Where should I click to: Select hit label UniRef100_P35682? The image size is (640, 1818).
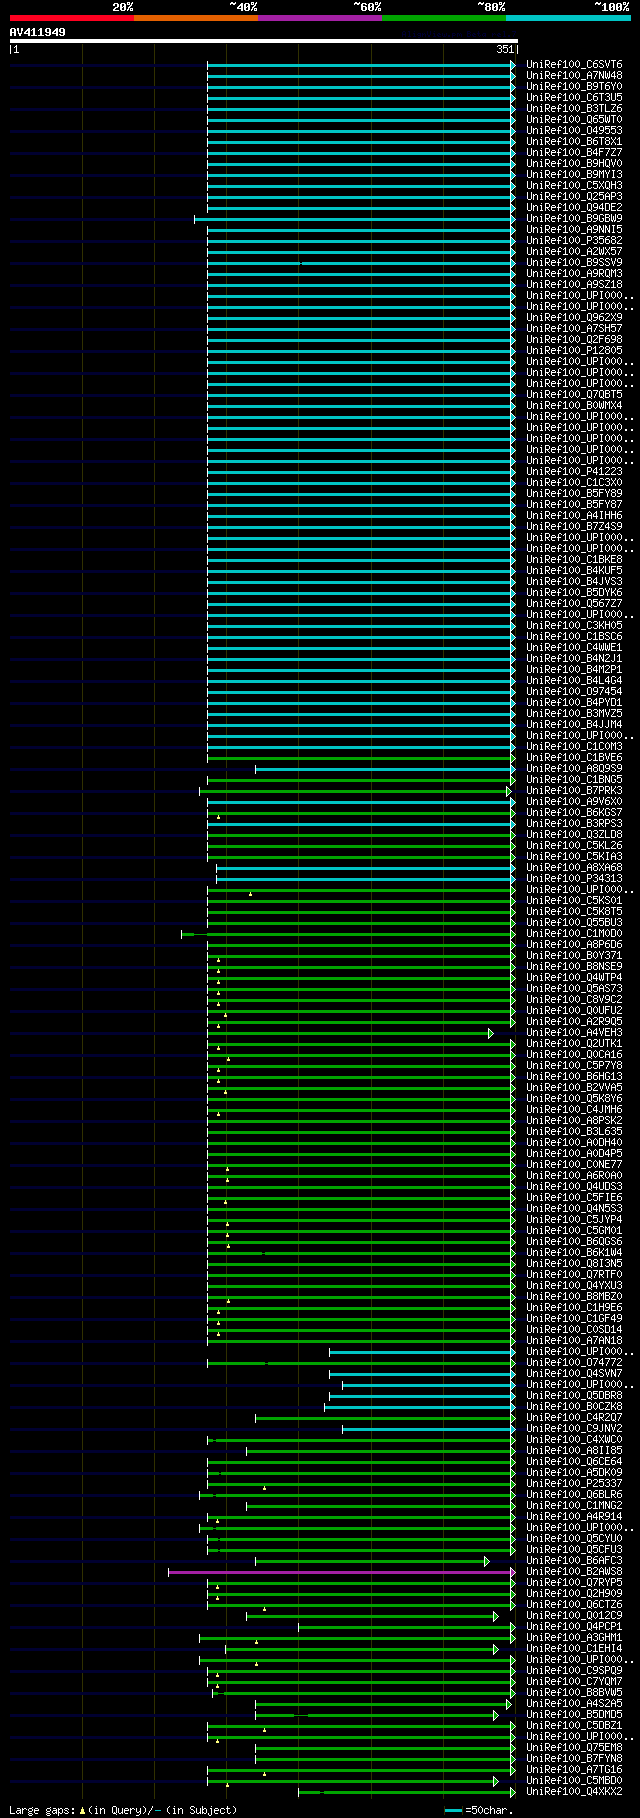coord(574,241)
